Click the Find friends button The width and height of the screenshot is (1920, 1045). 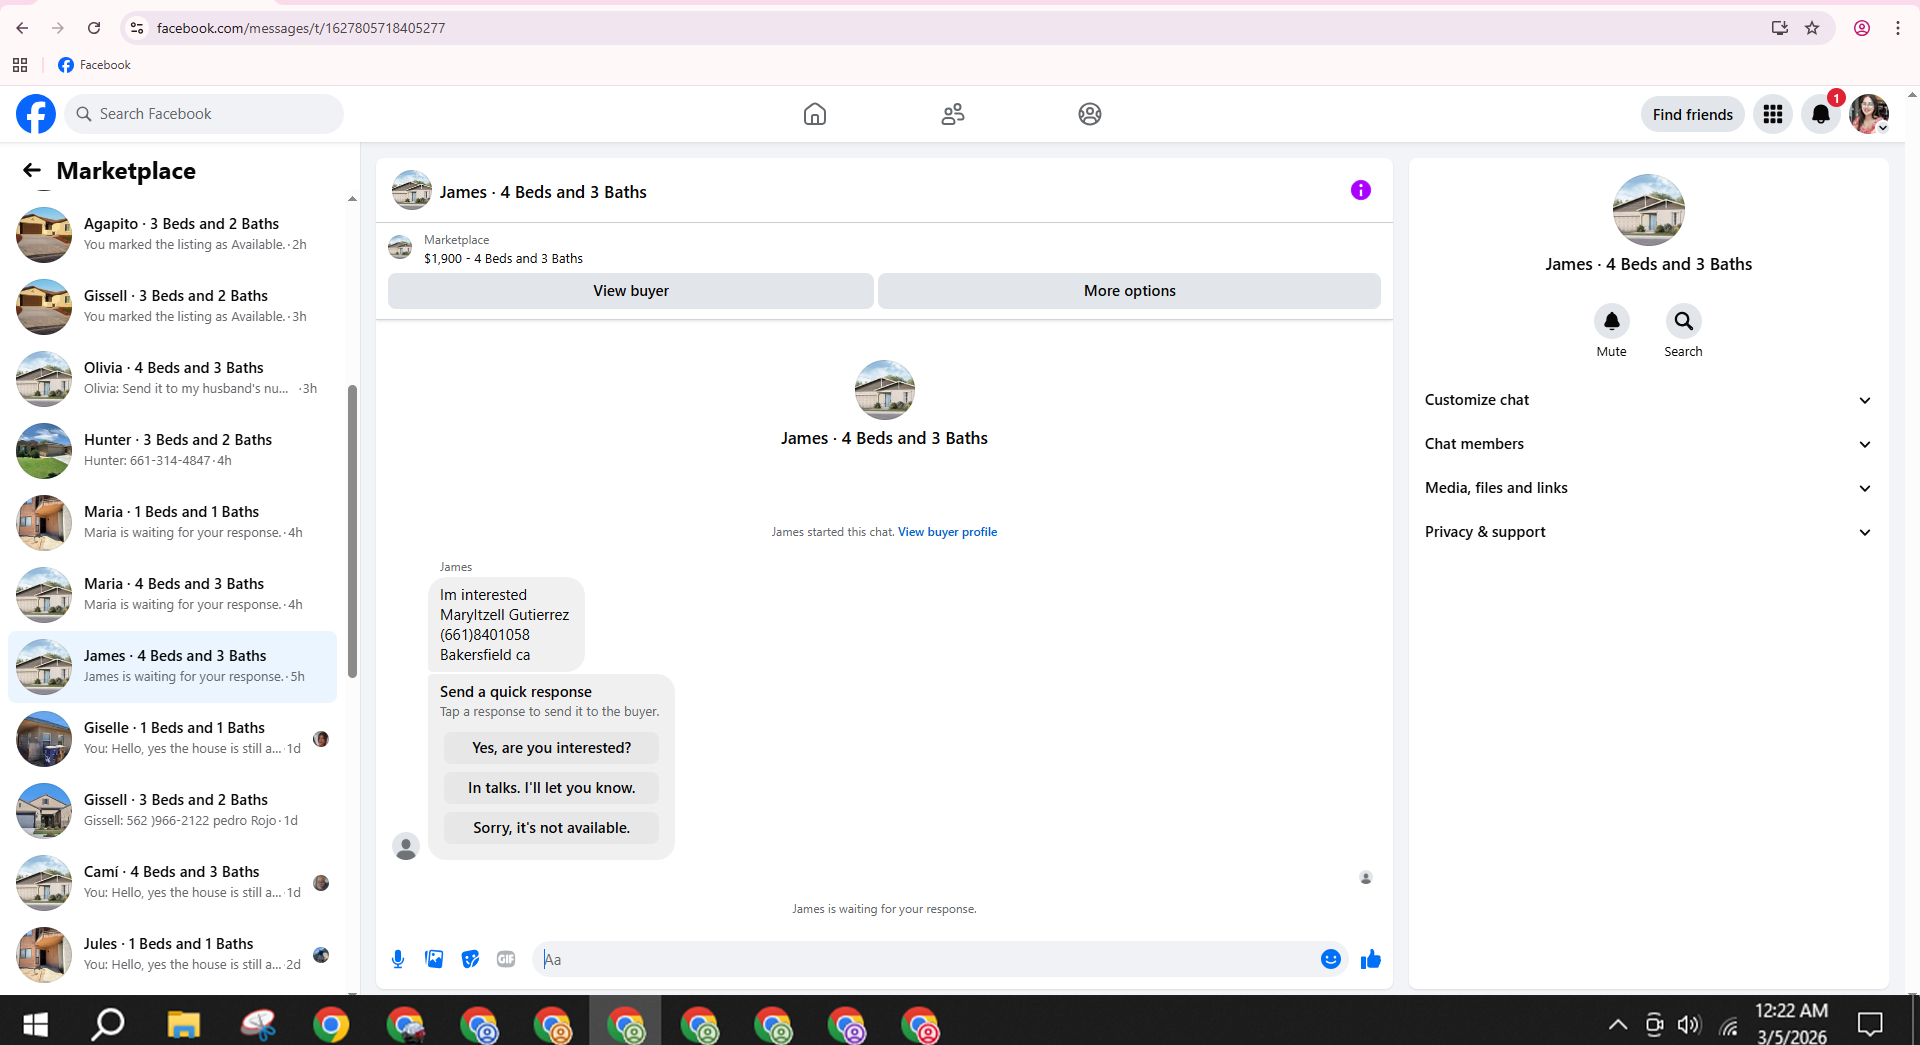coord(1693,114)
